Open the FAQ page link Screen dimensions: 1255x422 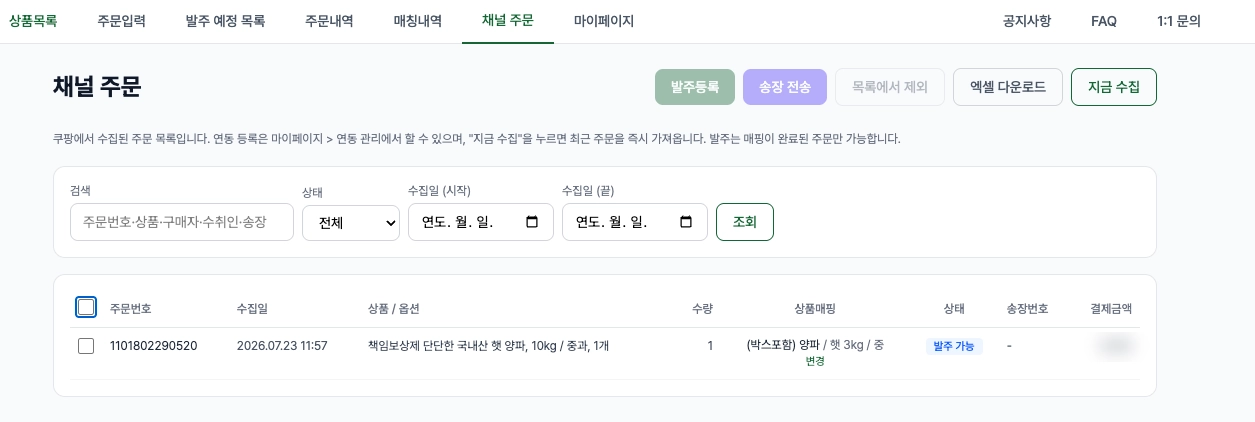click(1104, 21)
